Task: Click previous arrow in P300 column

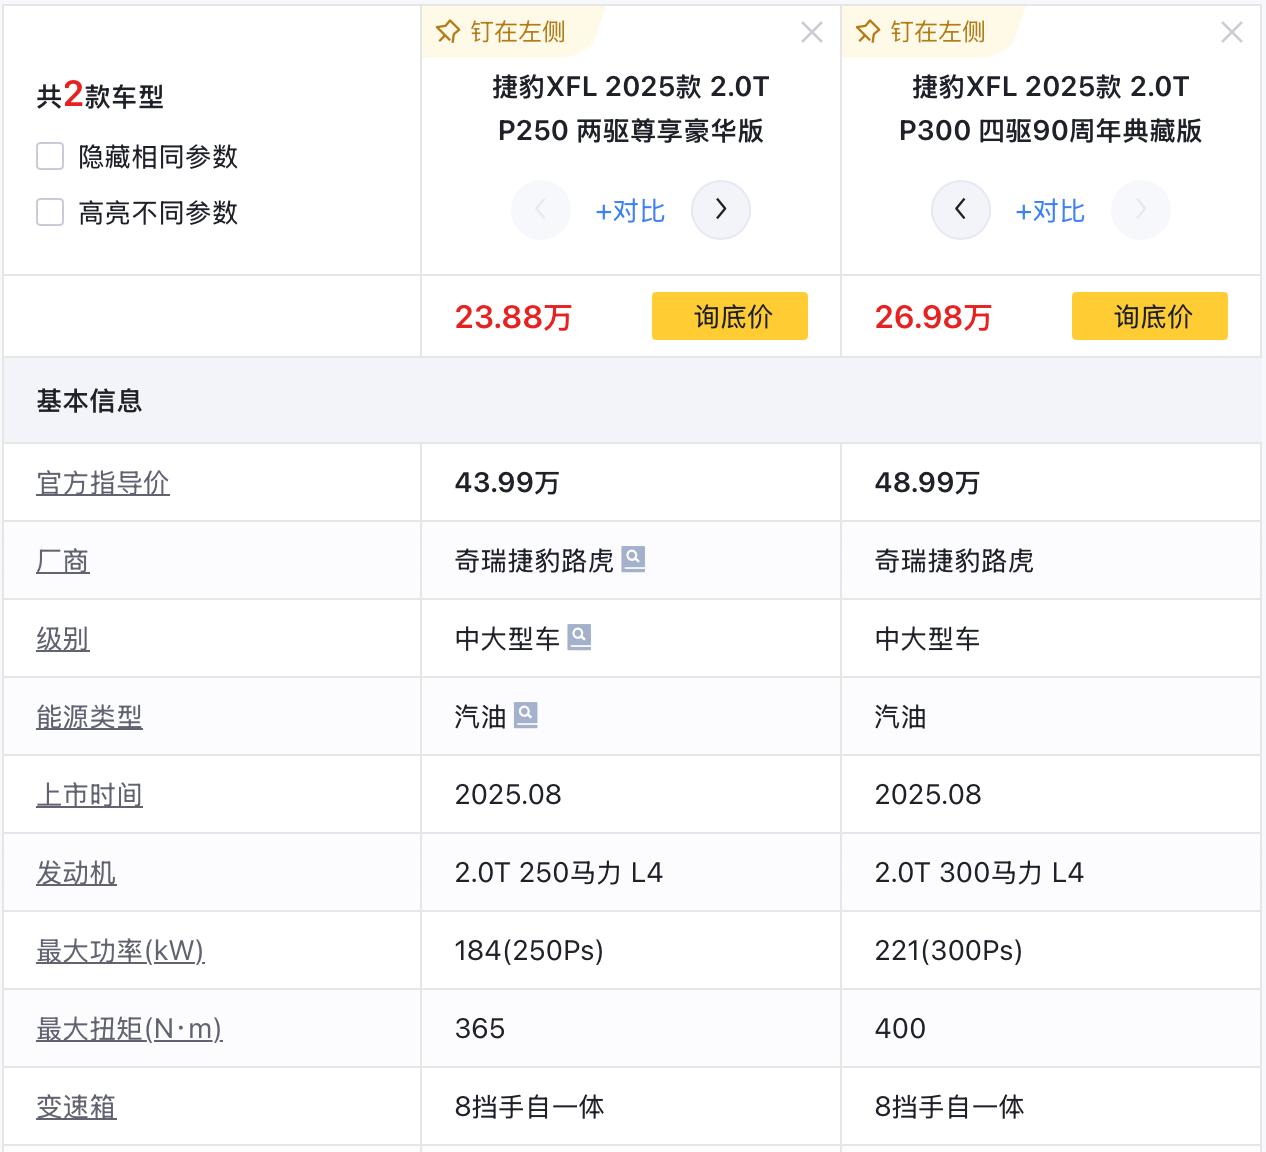Action: 960,210
